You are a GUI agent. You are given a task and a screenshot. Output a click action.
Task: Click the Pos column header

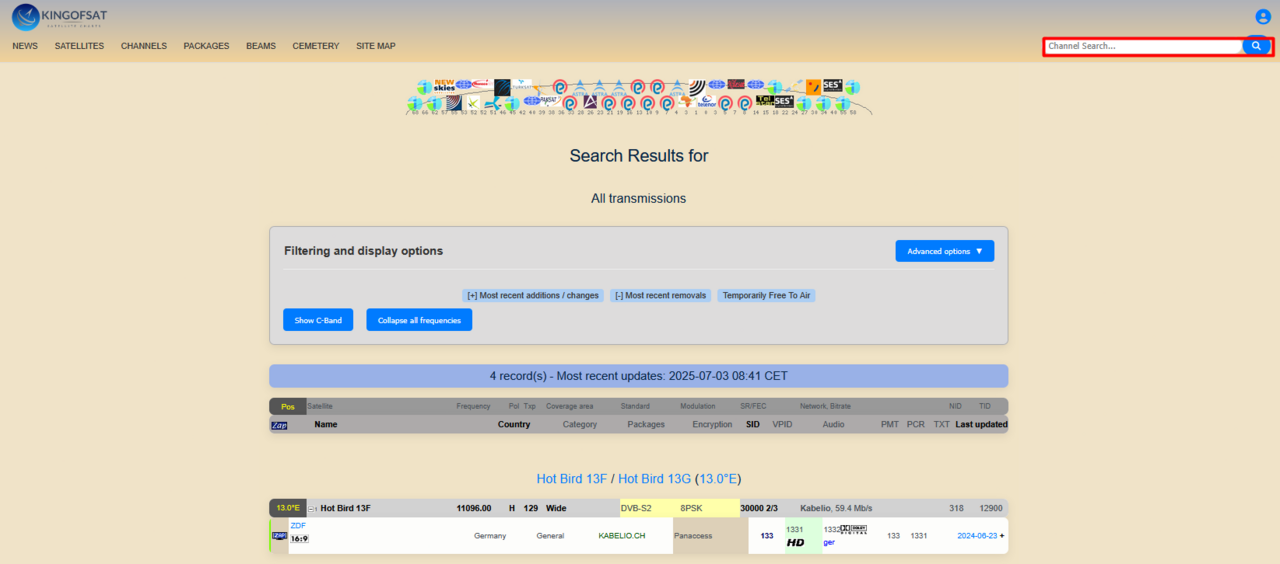point(288,406)
